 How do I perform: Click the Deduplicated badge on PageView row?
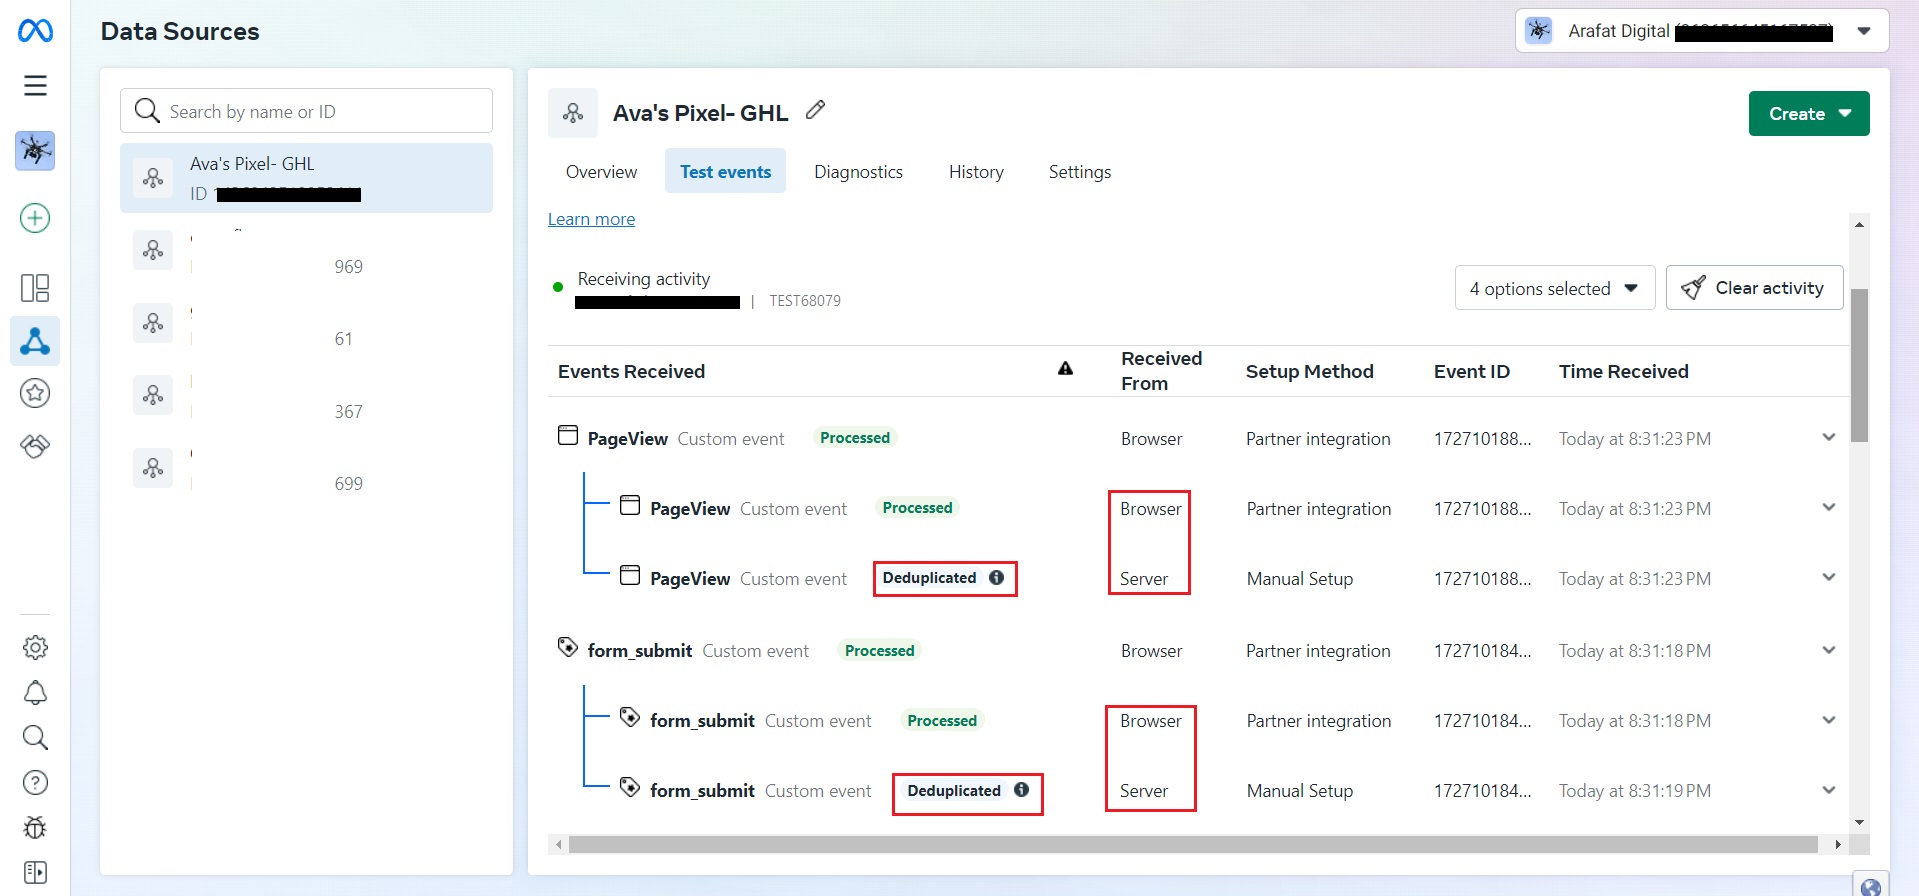coord(929,578)
